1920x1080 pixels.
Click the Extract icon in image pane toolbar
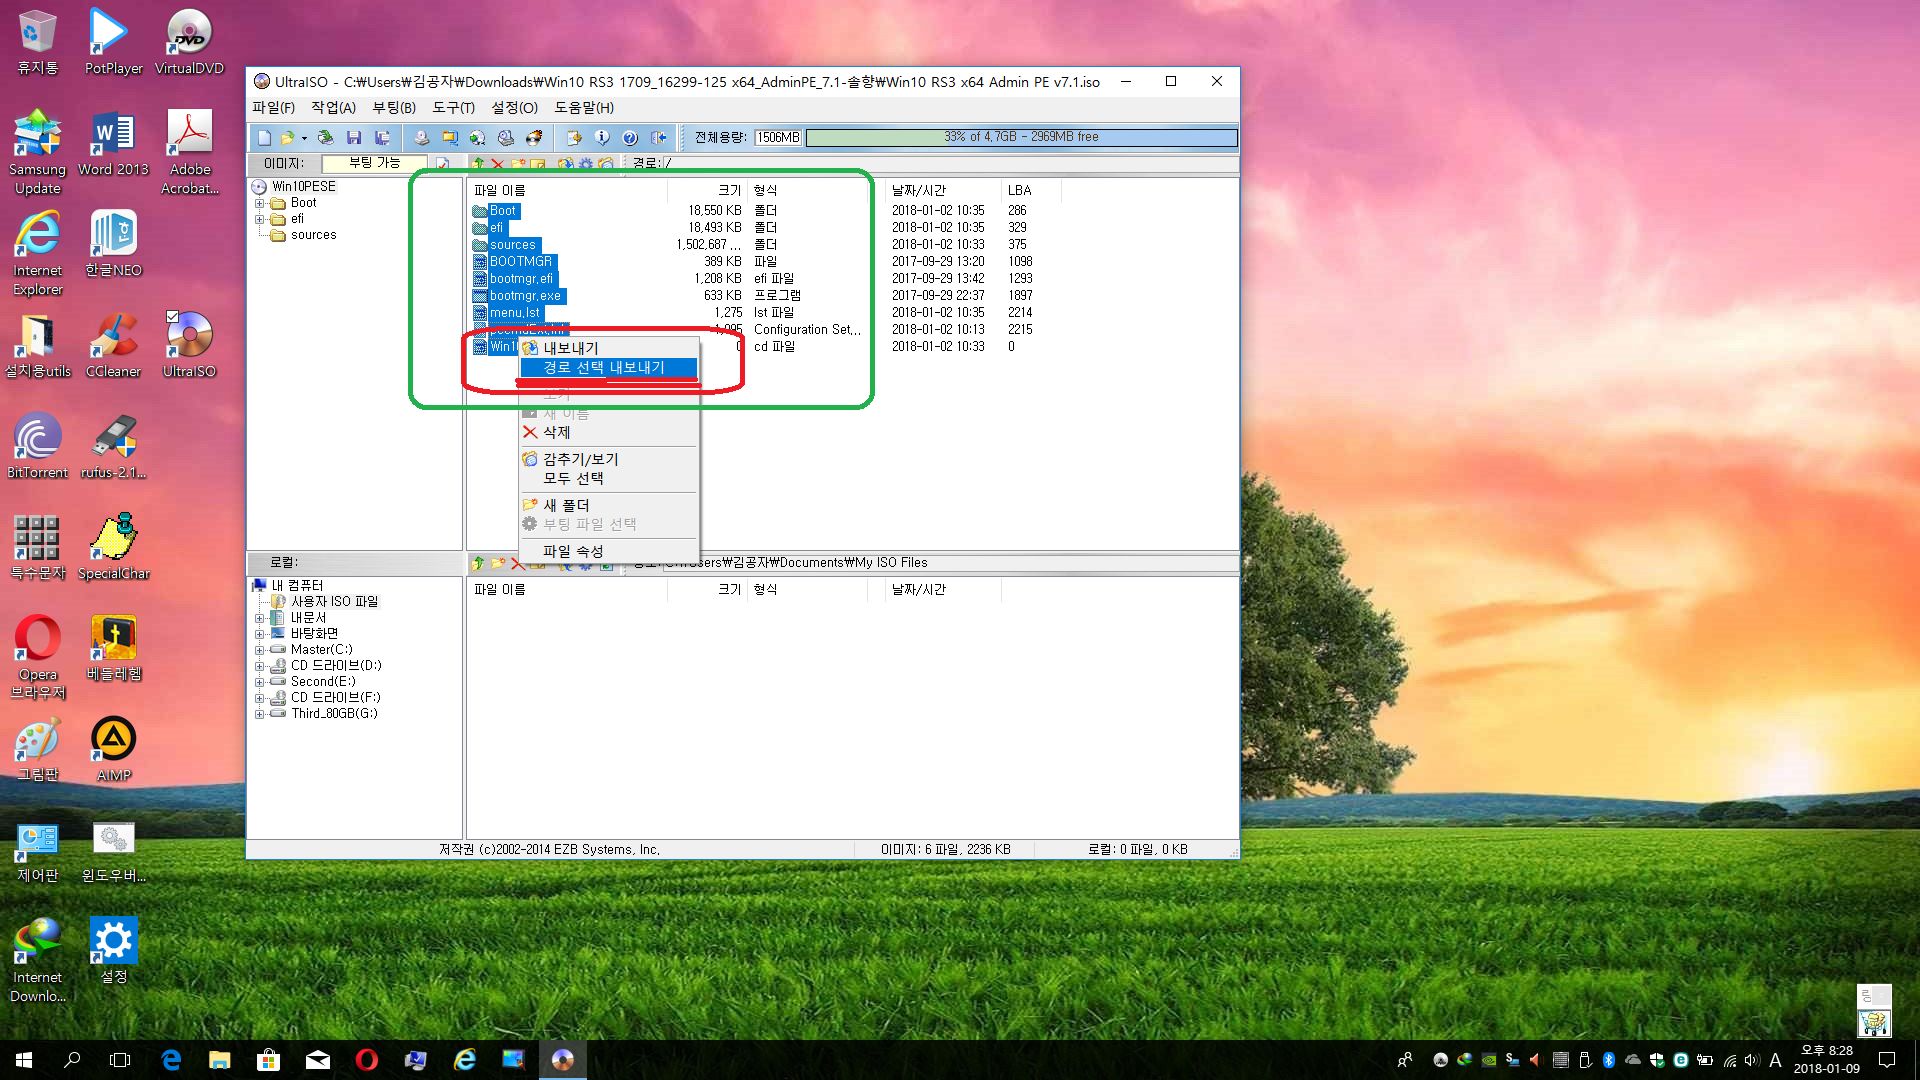(x=566, y=163)
